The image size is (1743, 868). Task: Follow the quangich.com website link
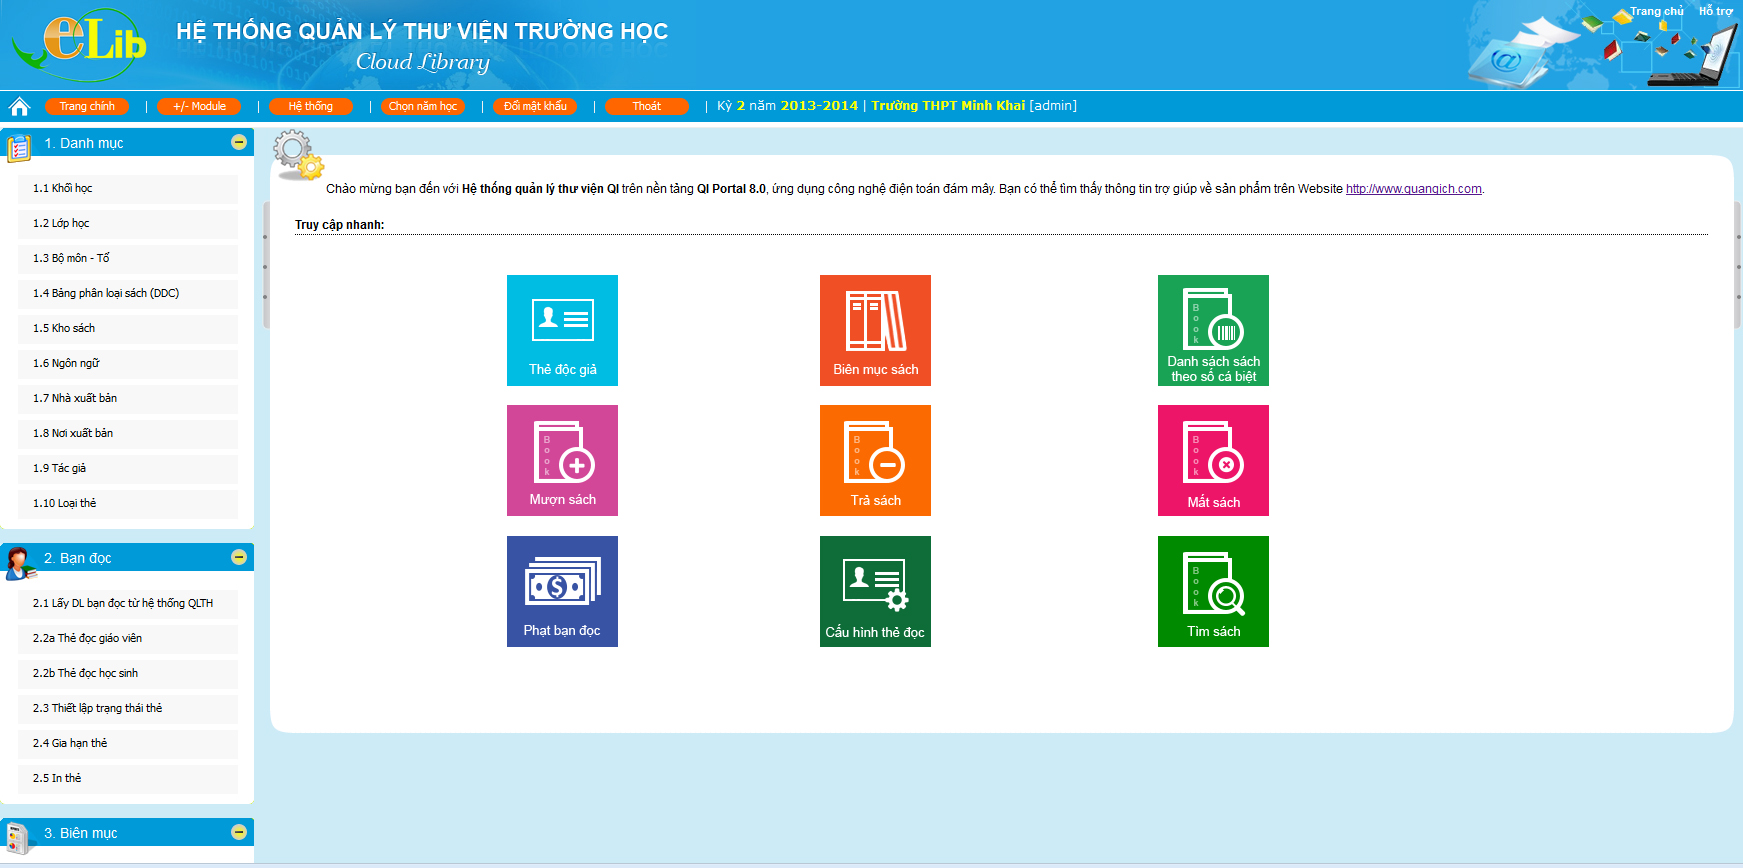coord(1413,189)
